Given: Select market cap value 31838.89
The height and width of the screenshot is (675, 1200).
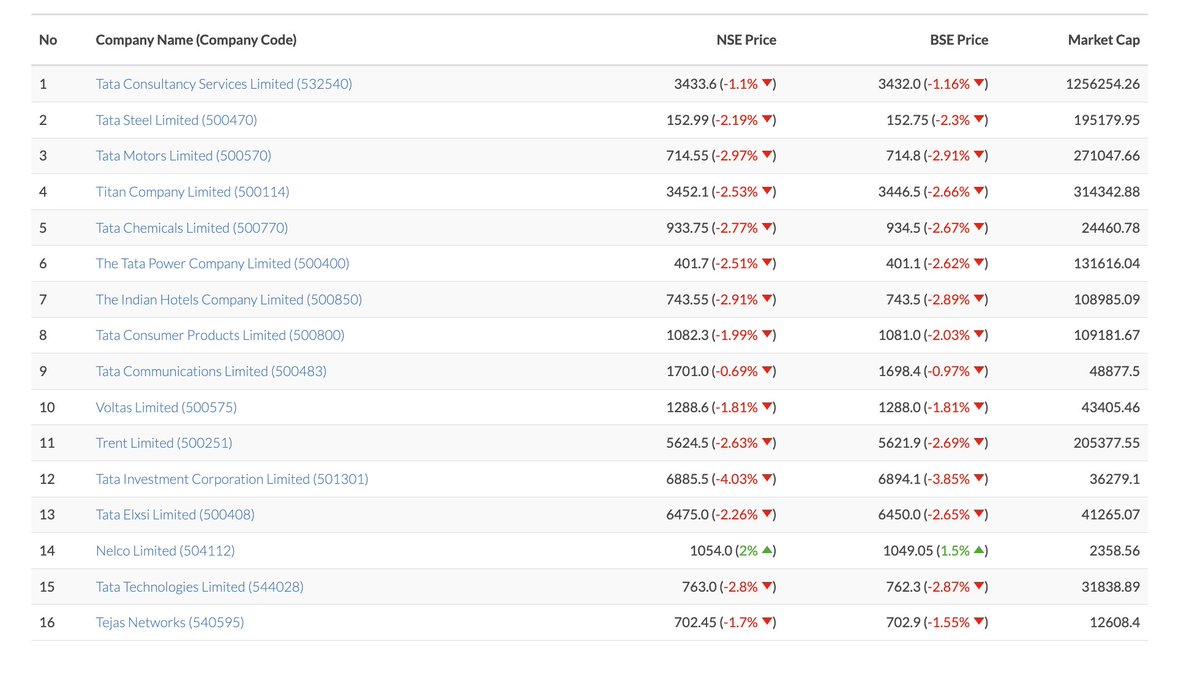Looking at the screenshot, I should tap(1111, 587).
